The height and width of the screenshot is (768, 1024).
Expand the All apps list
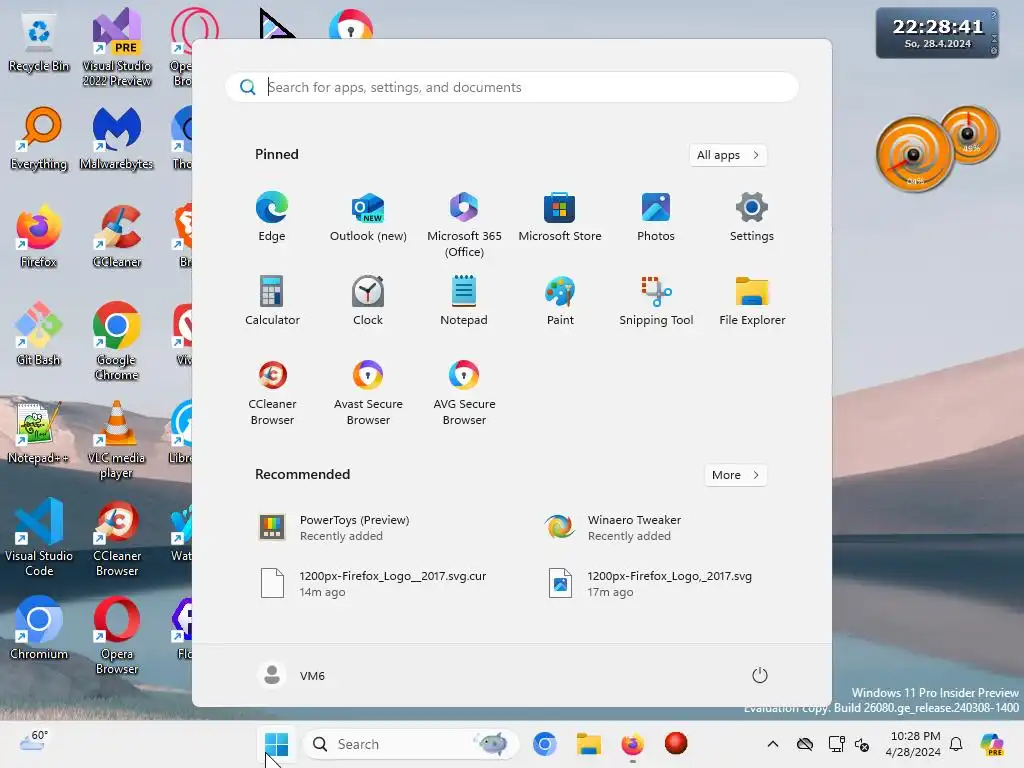pos(728,155)
